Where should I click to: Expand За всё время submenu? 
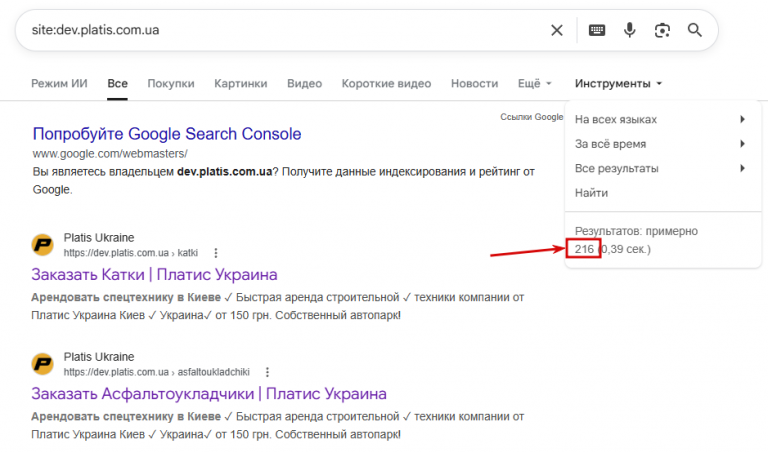tap(660, 143)
